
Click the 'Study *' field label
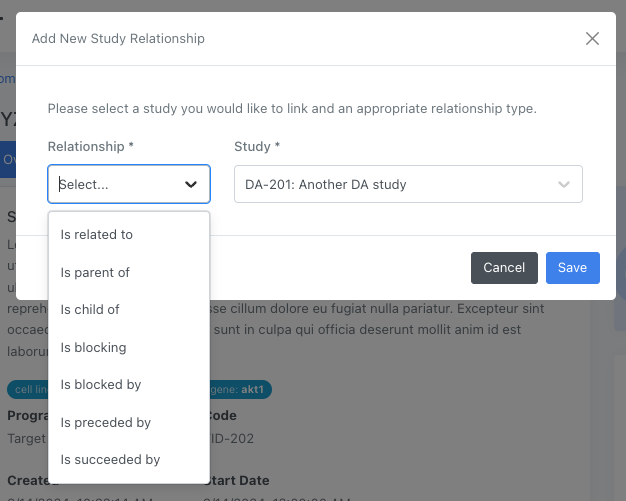click(x=257, y=146)
